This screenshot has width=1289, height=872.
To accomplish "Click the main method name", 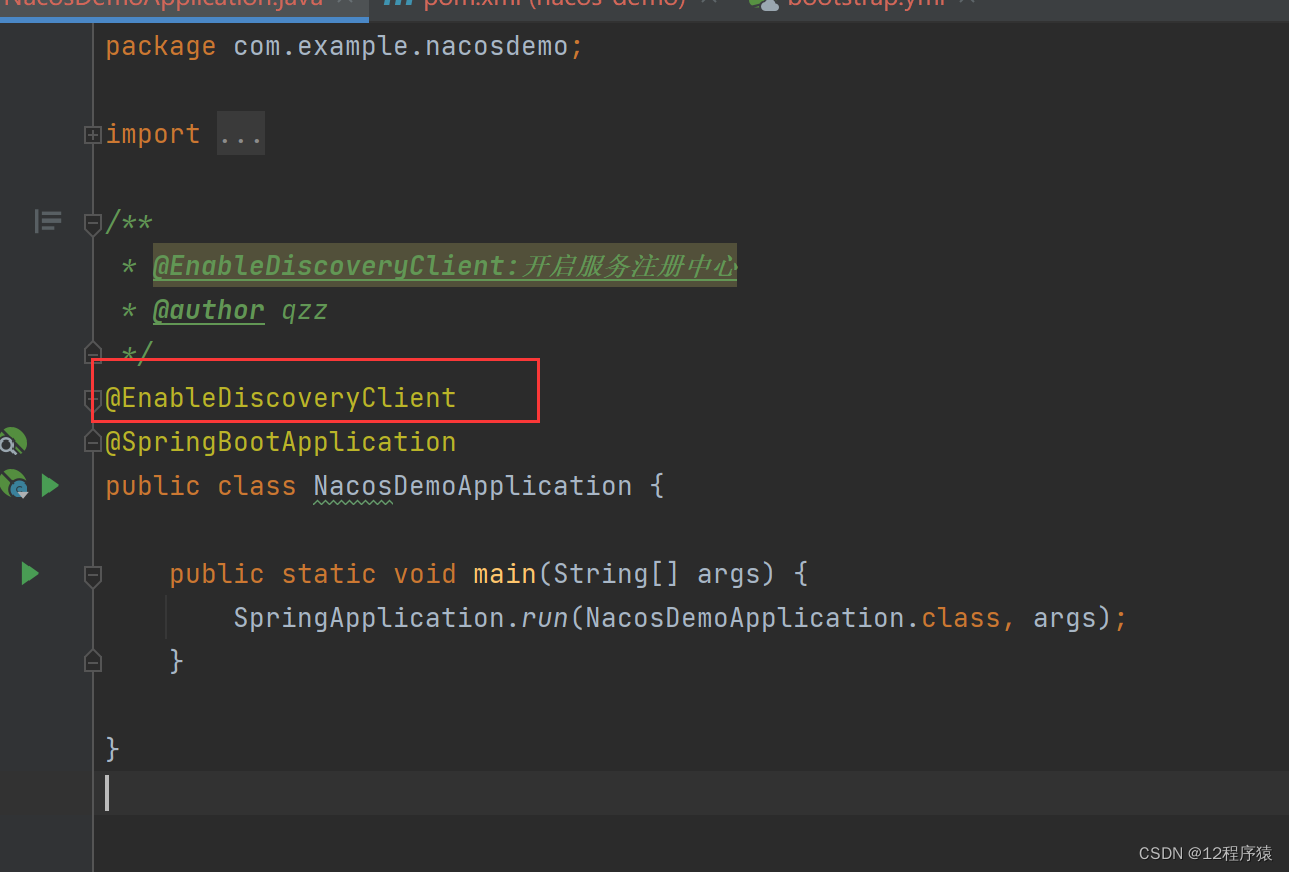I will (x=505, y=574).
